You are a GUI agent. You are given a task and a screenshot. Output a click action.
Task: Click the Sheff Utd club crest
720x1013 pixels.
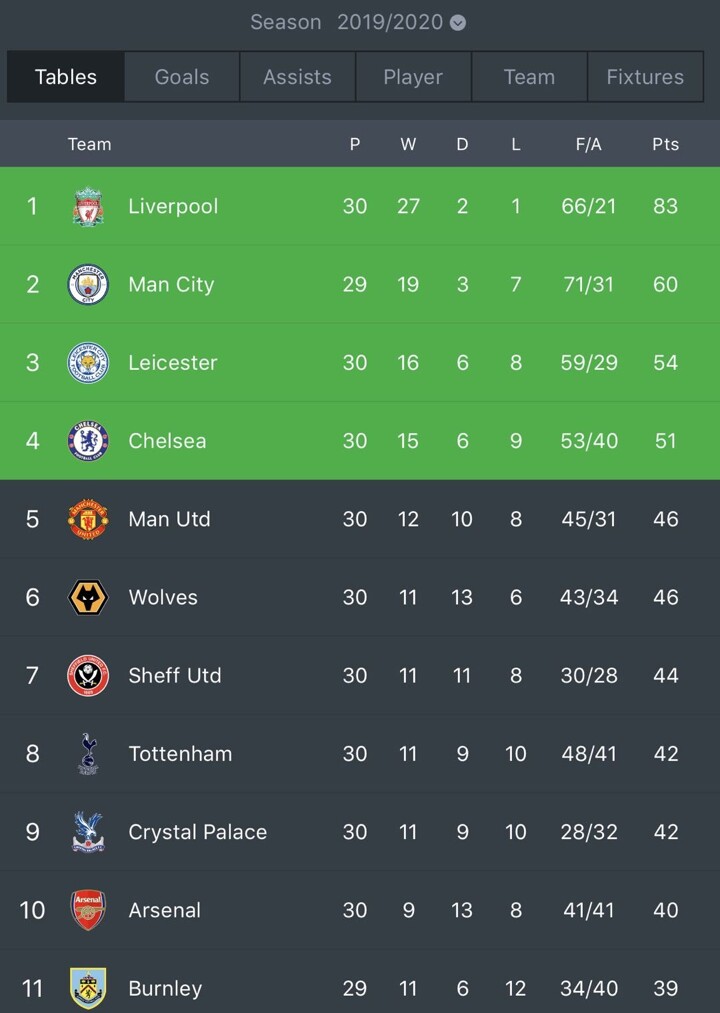coord(88,675)
